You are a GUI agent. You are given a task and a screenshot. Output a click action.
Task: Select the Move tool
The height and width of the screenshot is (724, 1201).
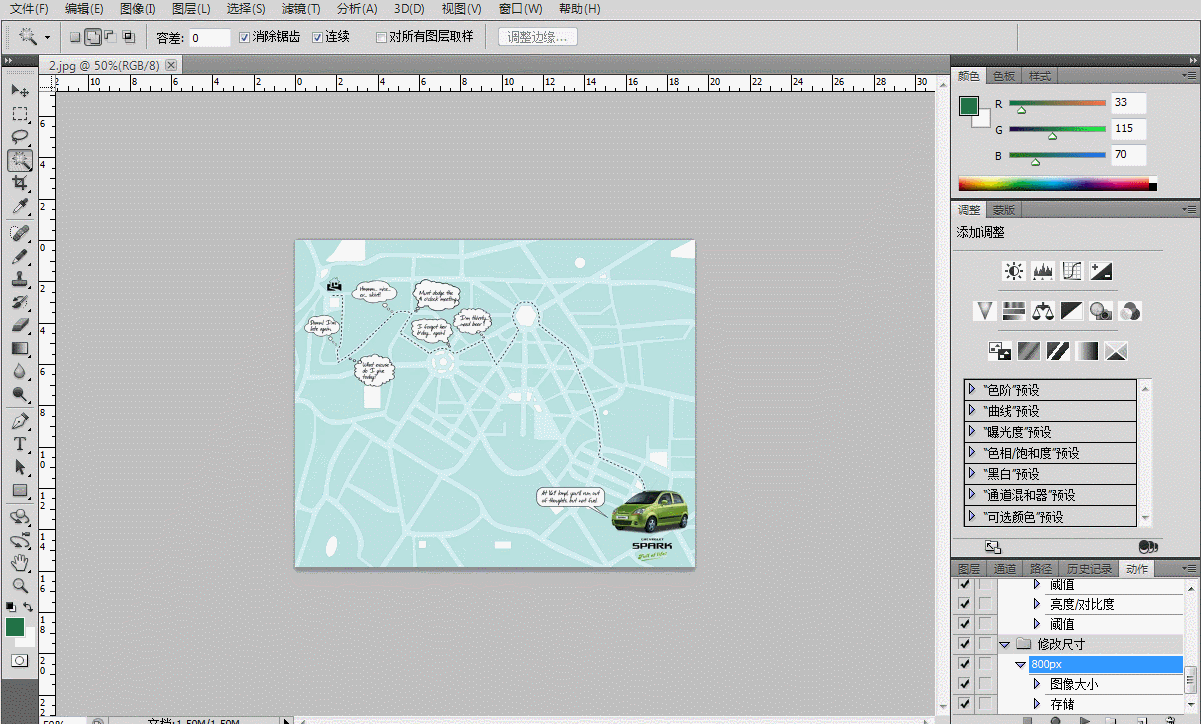tap(20, 91)
